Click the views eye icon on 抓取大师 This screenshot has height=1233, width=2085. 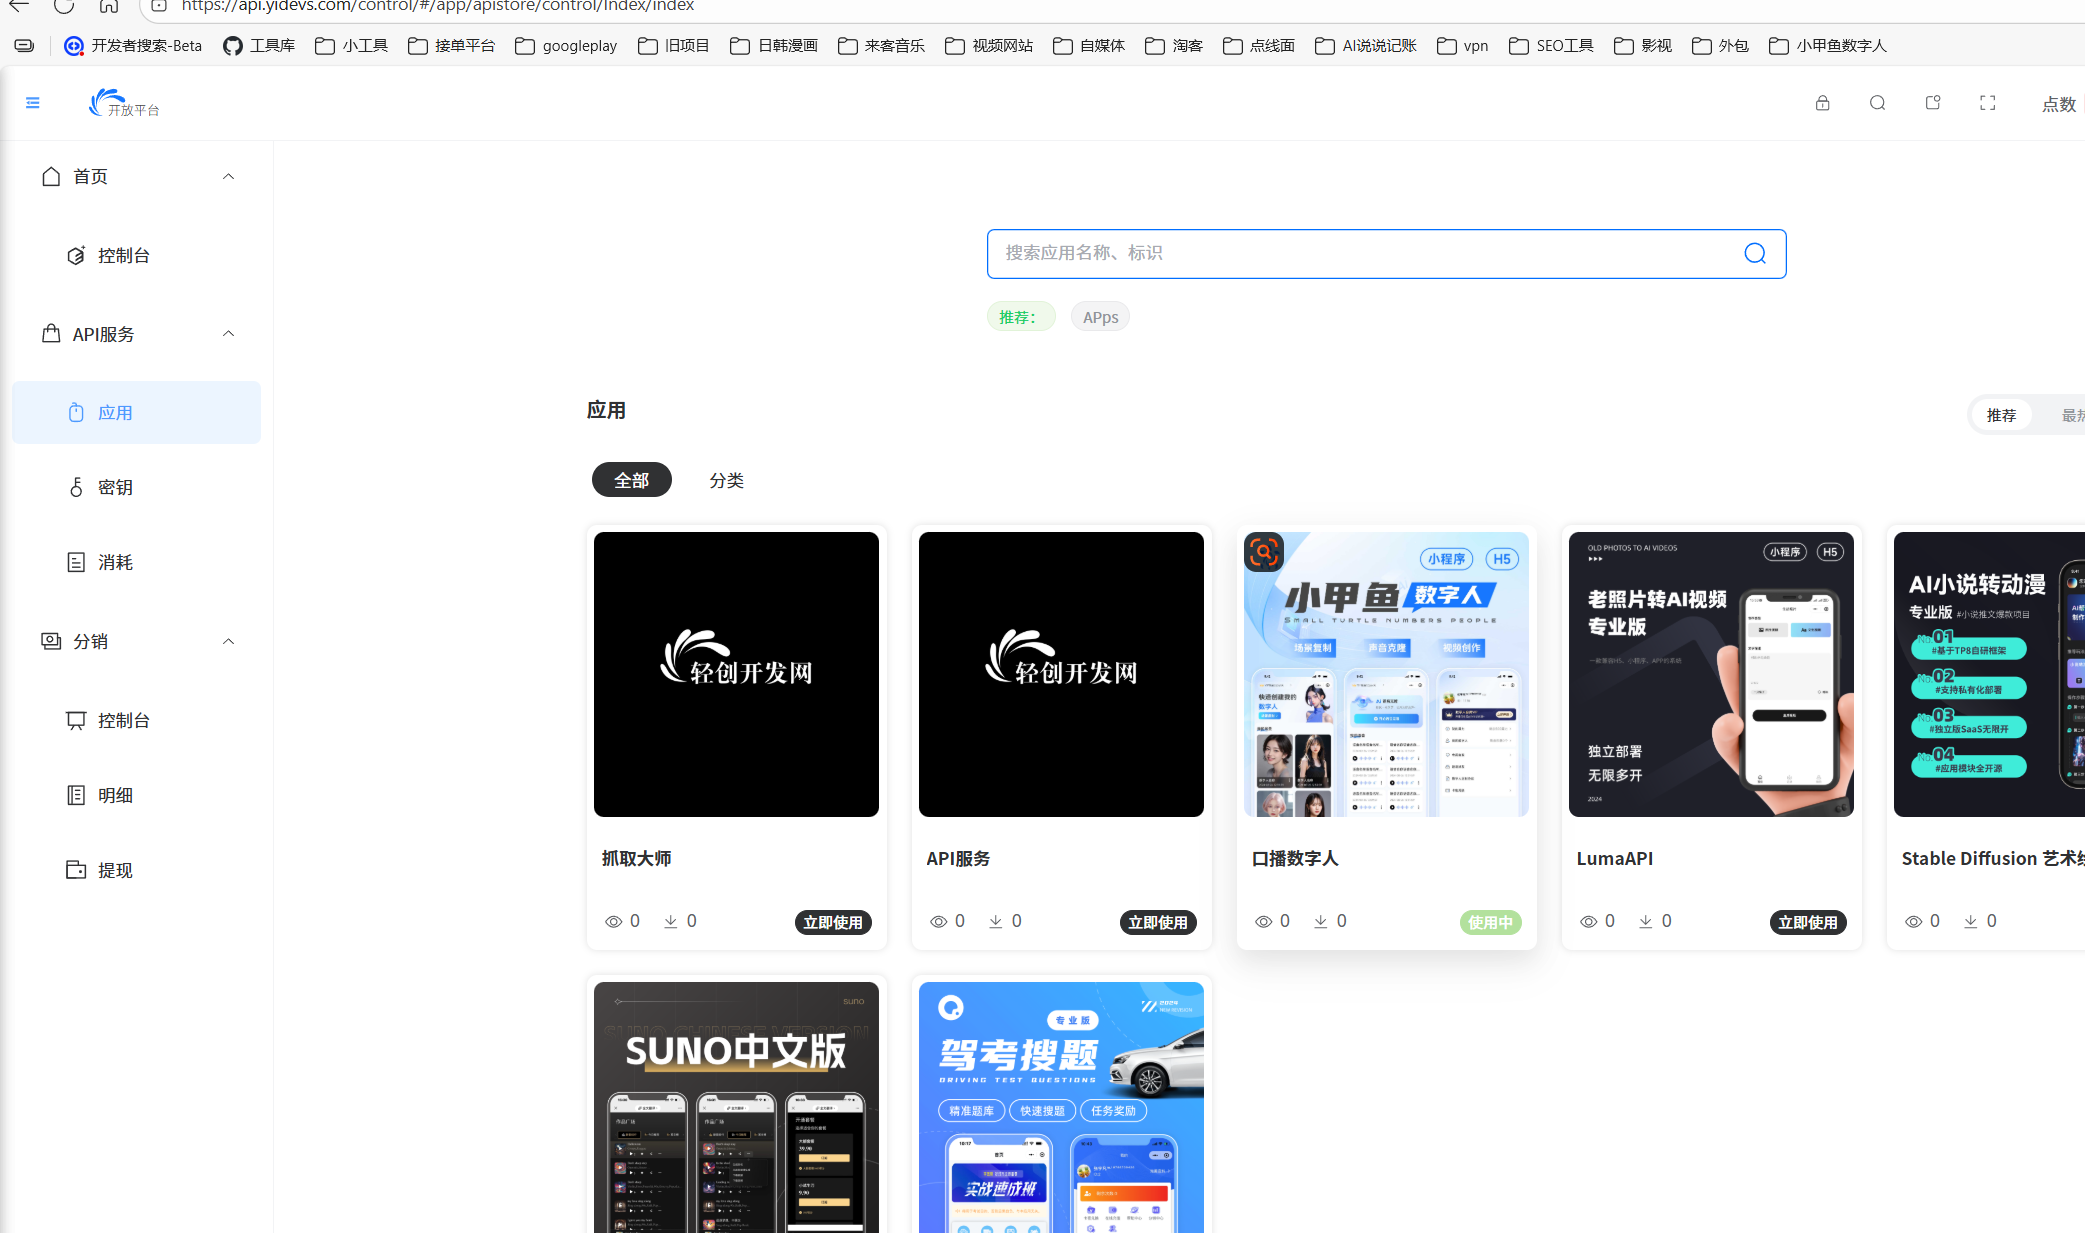(x=613, y=922)
